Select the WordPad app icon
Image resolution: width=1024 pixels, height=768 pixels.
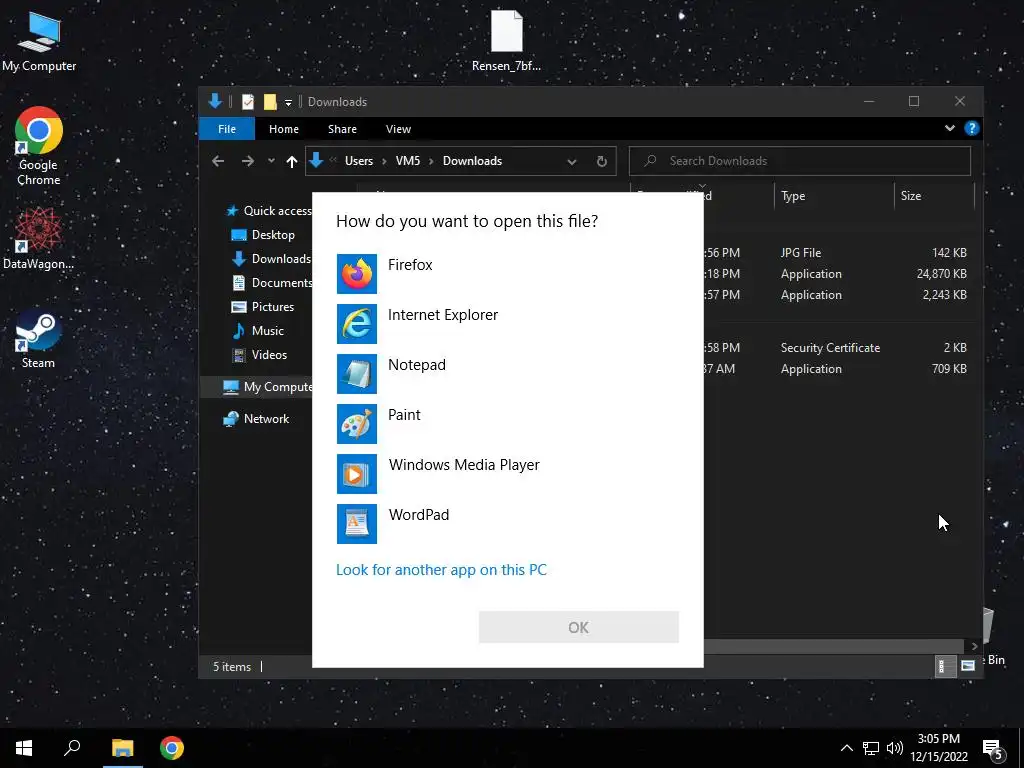tap(357, 524)
